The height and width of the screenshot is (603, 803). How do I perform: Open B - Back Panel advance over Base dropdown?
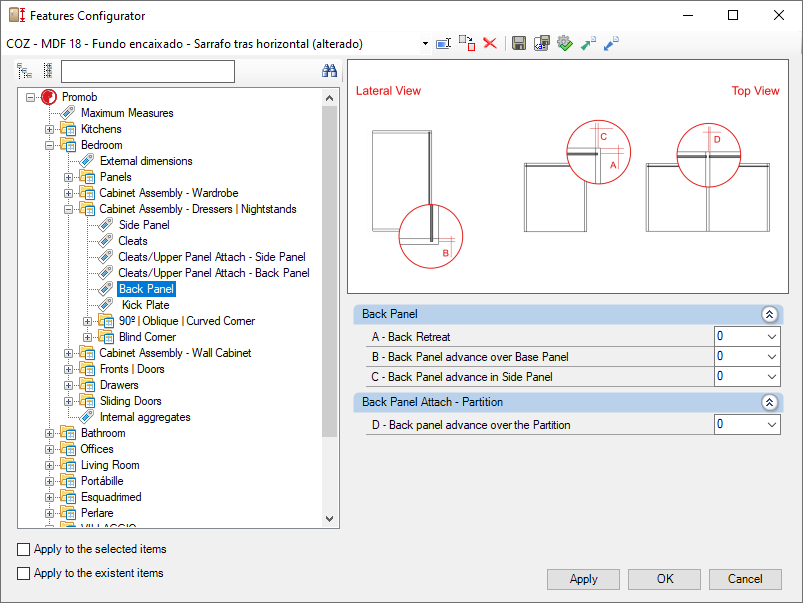click(x=772, y=357)
